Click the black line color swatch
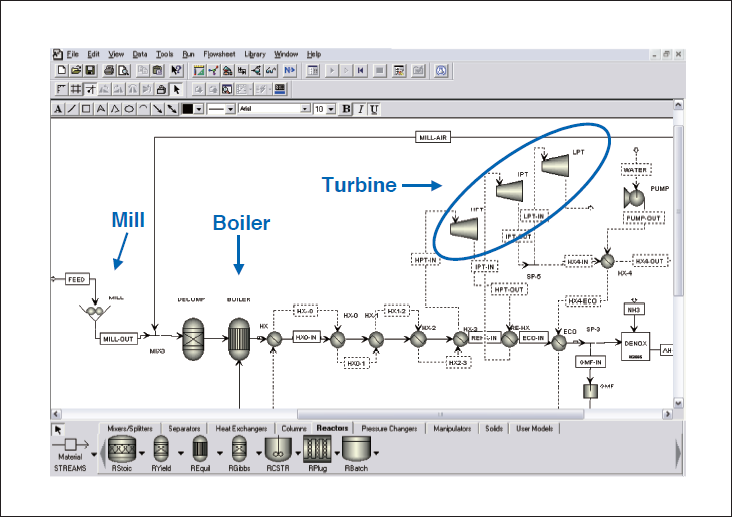Screen dimensions: 732x517 [186, 108]
